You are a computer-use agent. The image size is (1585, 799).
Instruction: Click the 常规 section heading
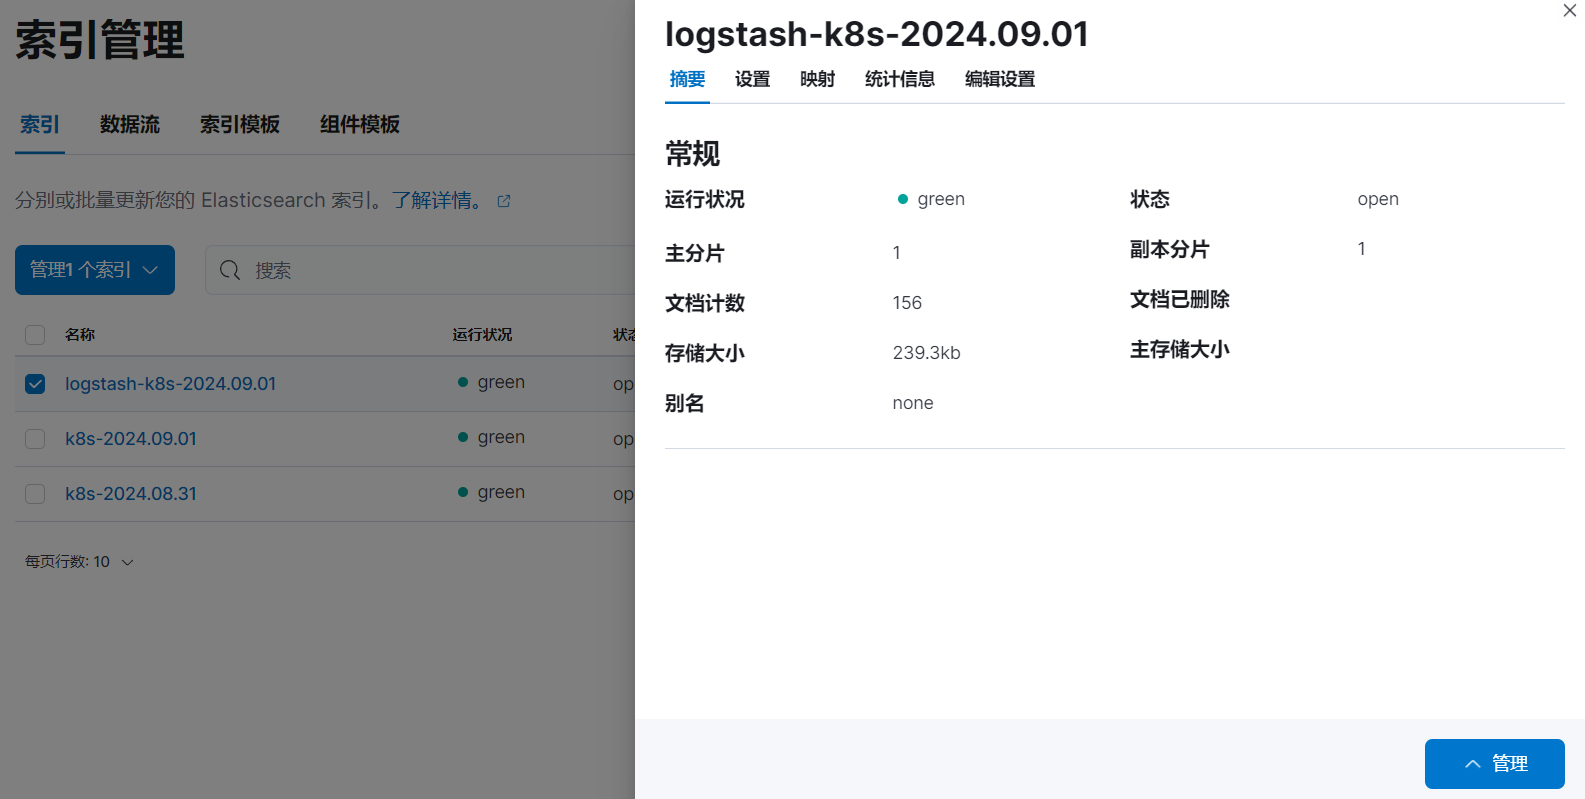coord(693,153)
